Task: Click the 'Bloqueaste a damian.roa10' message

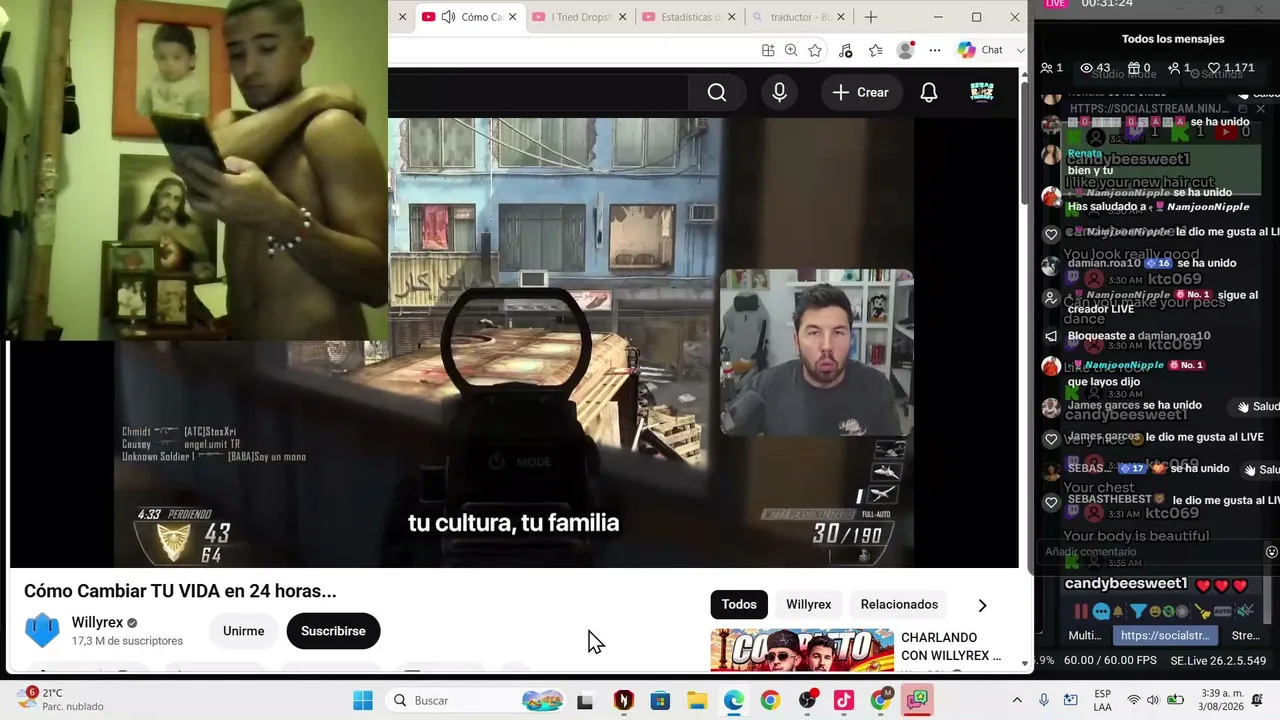Action: click(1139, 336)
